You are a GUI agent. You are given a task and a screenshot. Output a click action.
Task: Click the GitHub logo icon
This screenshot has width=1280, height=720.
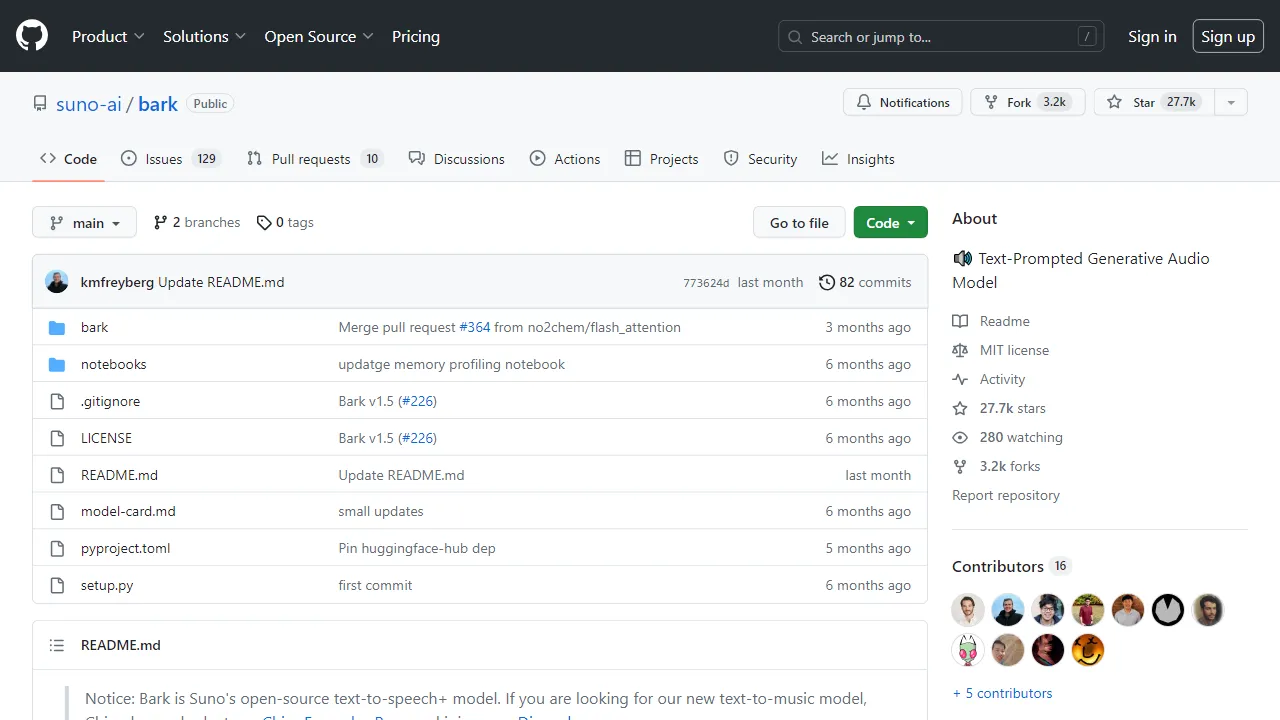[32, 36]
